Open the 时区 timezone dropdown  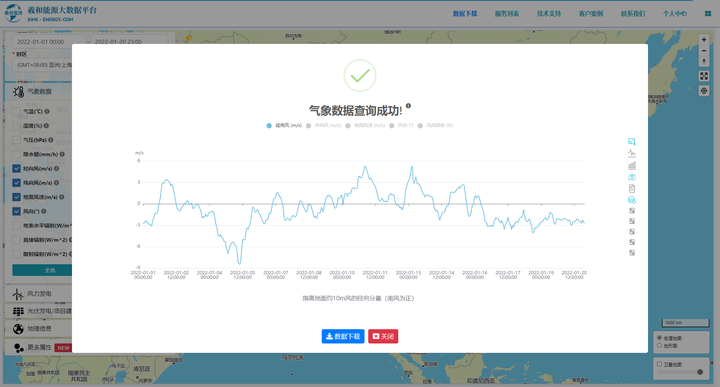(x=43, y=65)
